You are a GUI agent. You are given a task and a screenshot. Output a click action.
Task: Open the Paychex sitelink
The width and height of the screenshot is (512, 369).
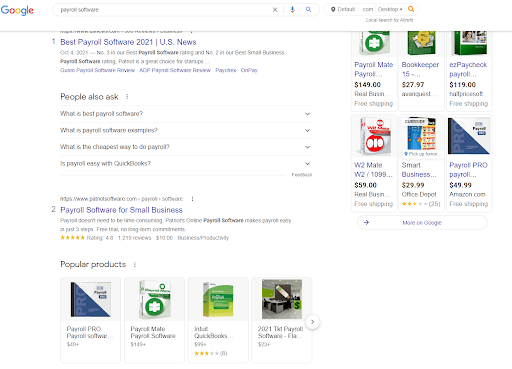[226, 70]
